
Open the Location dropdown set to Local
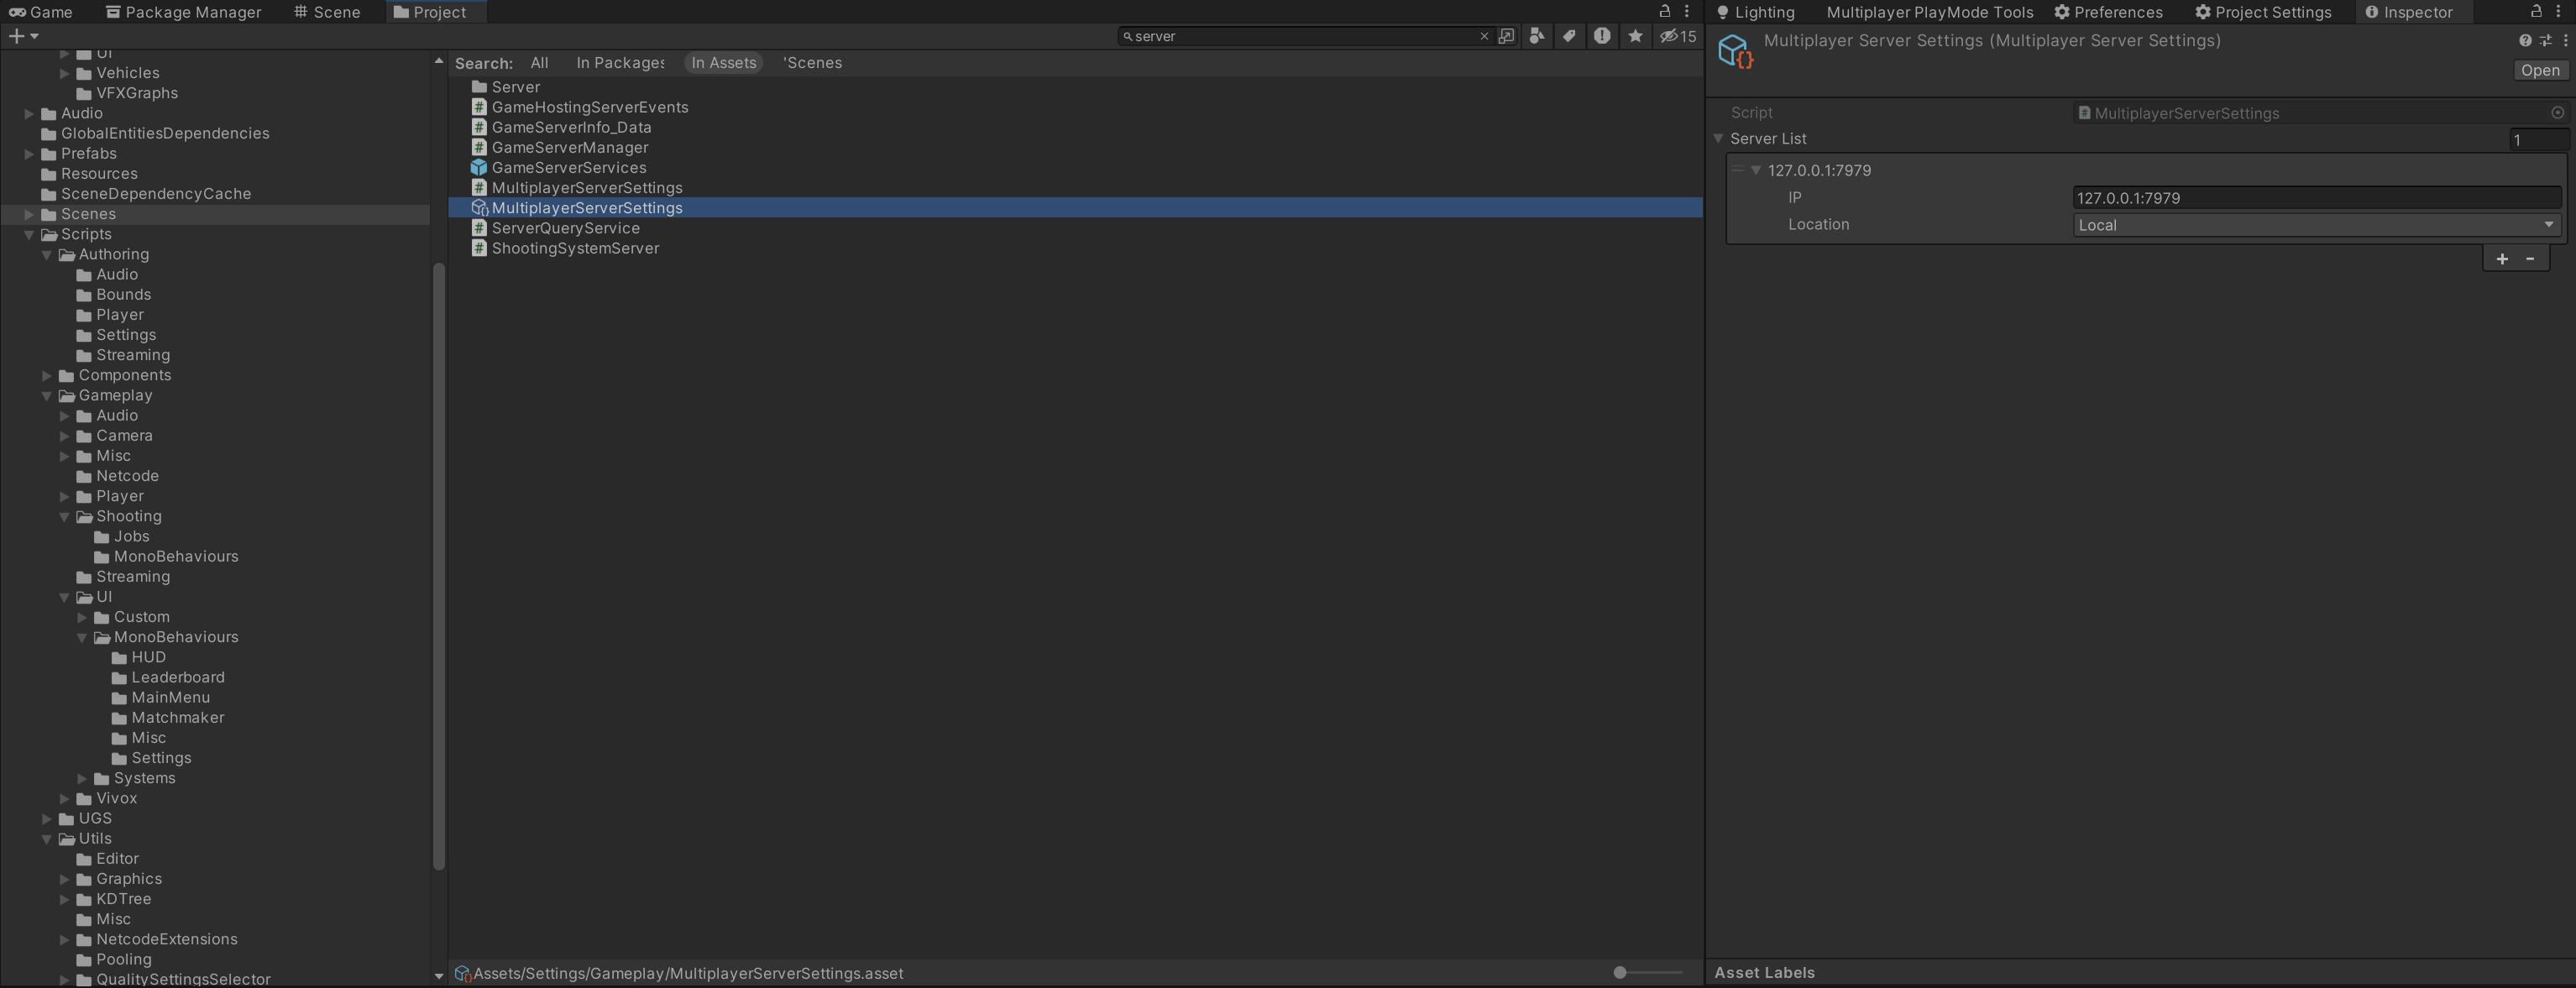coord(2316,225)
